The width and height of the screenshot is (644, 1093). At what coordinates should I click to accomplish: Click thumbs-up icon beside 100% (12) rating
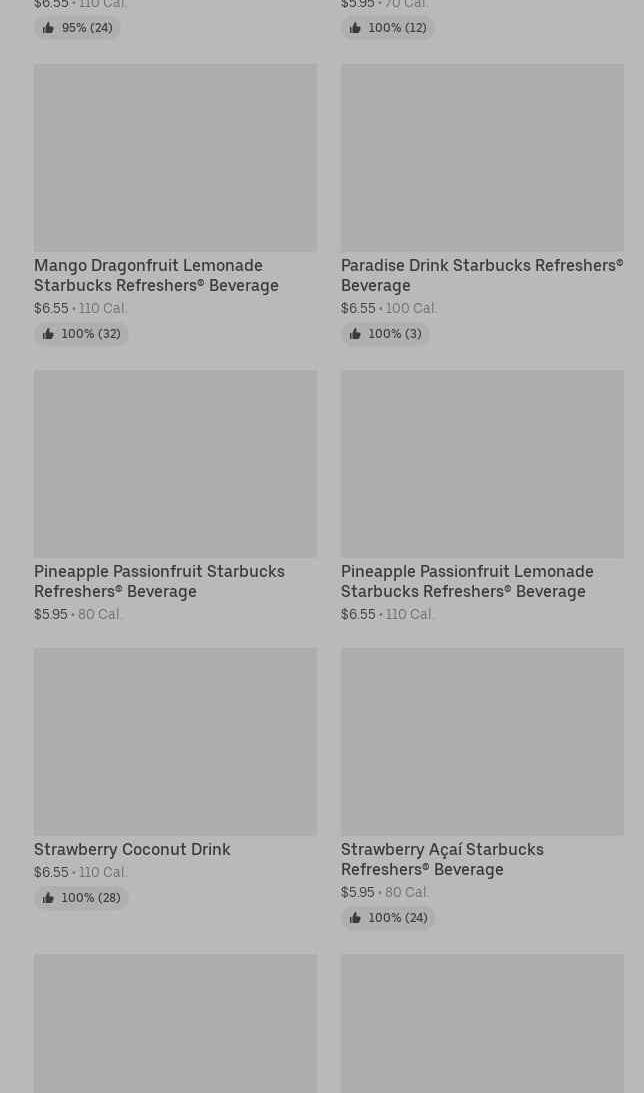click(x=355, y=28)
